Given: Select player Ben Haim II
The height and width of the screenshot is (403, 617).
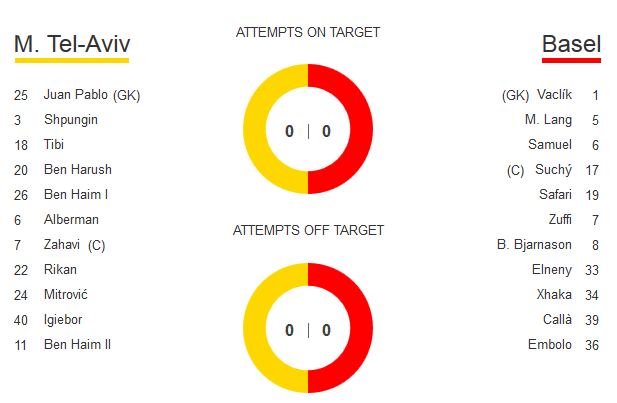Looking at the screenshot, I should [77, 345].
